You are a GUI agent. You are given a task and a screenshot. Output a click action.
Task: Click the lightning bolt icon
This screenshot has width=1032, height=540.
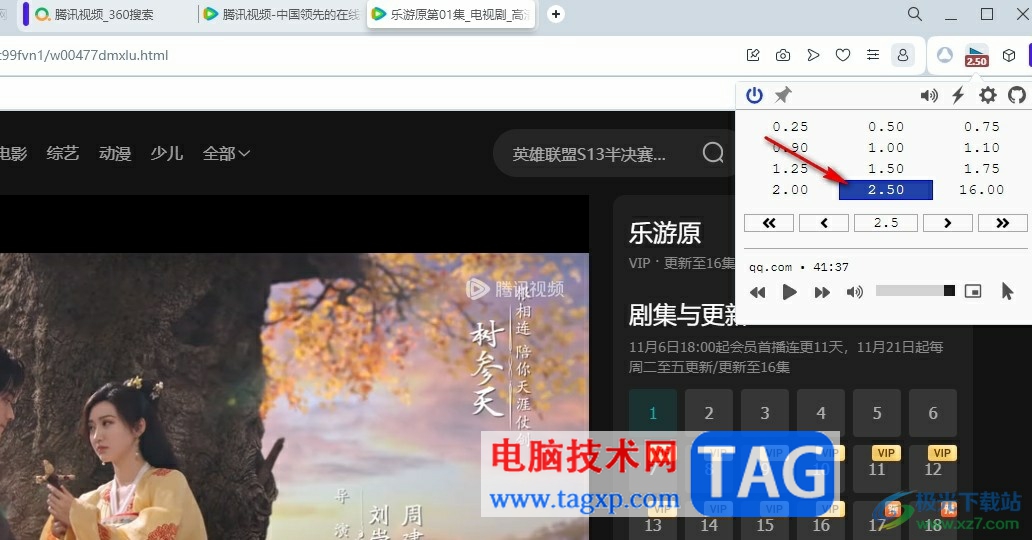[x=958, y=95]
